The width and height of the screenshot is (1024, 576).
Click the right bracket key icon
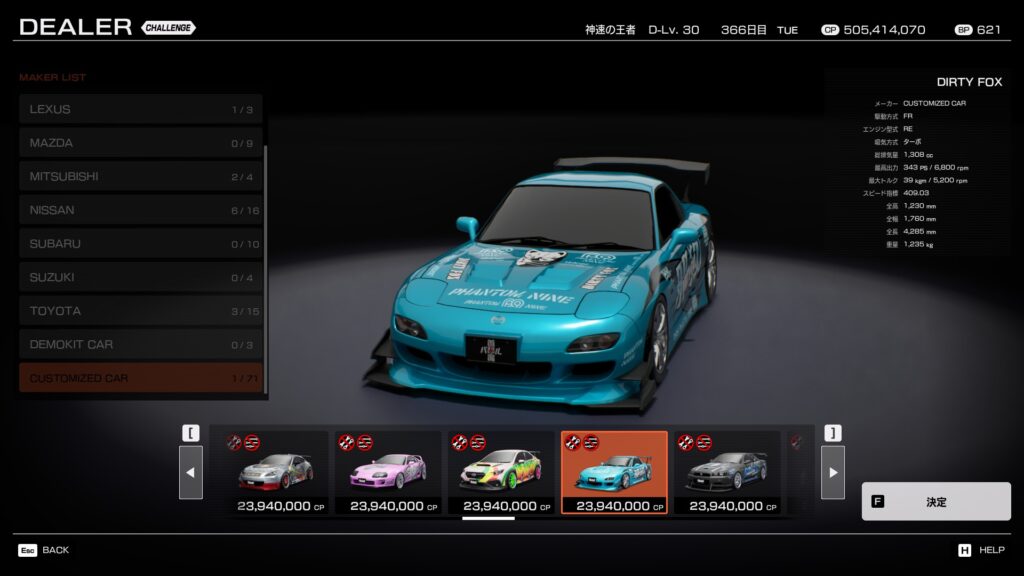(833, 433)
